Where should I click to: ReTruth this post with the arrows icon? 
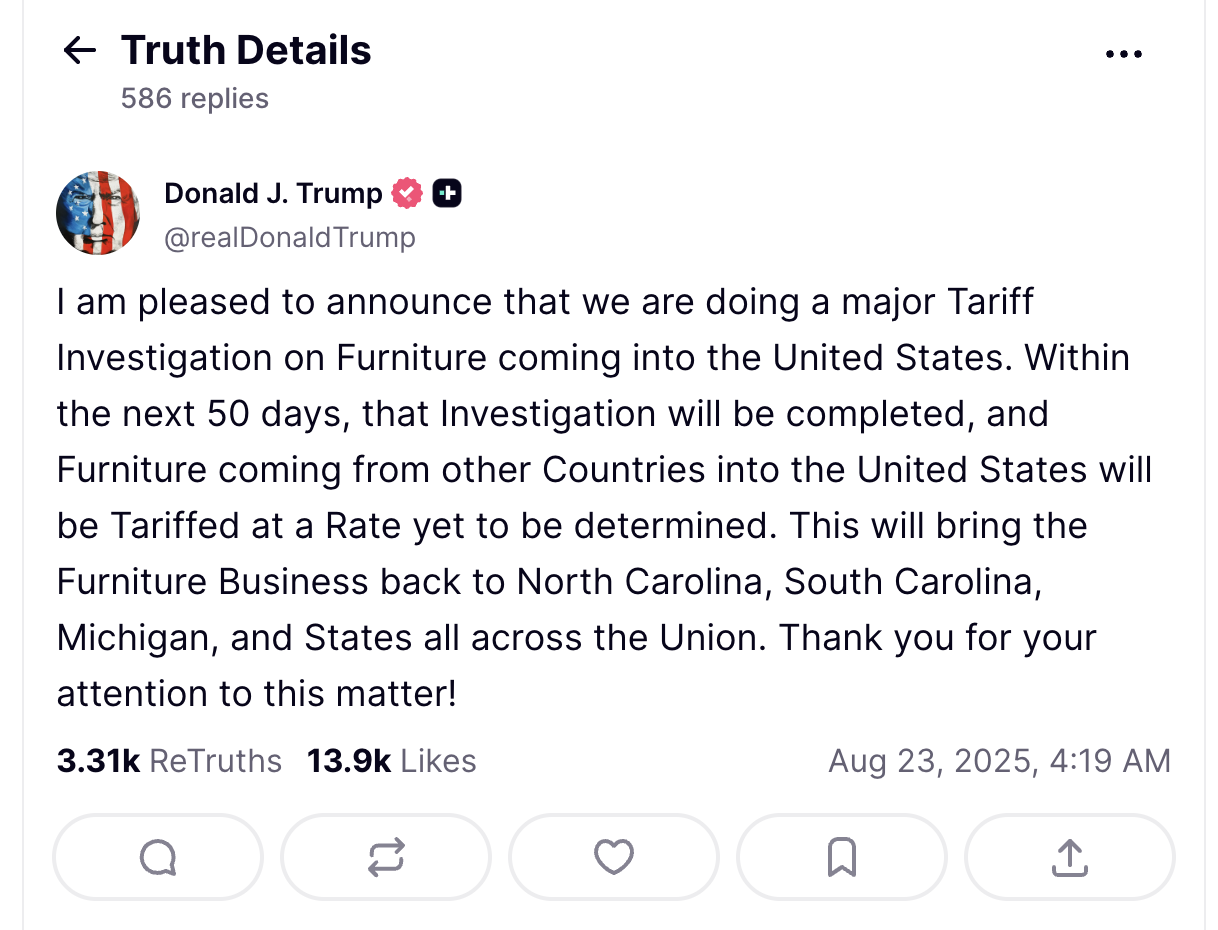[x=386, y=857]
